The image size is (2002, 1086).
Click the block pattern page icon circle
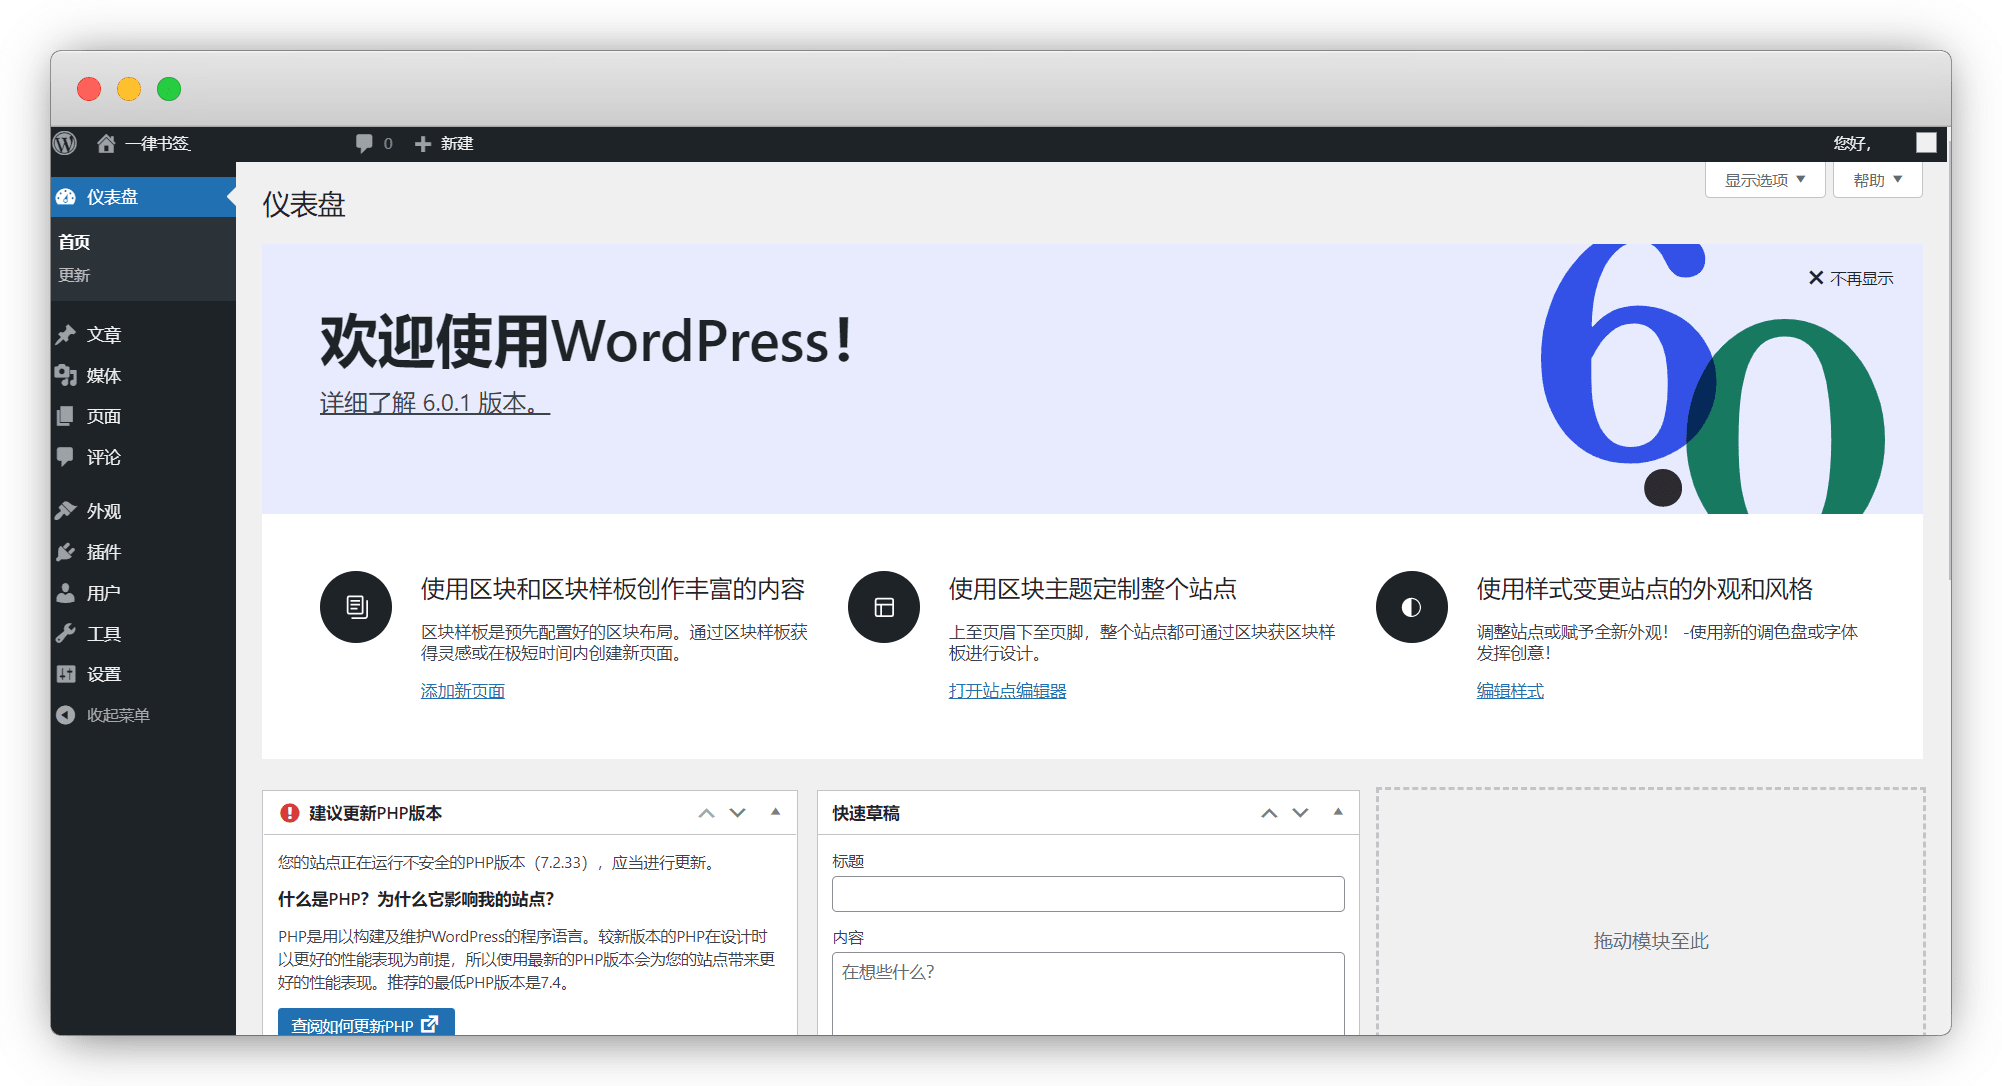click(x=356, y=607)
